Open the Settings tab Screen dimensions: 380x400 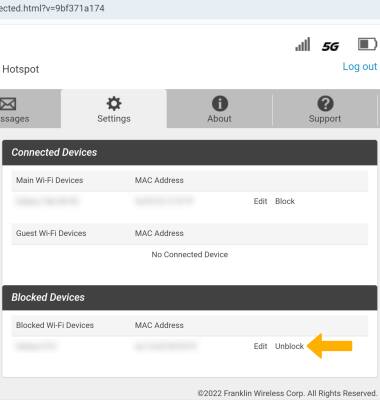click(114, 109)
